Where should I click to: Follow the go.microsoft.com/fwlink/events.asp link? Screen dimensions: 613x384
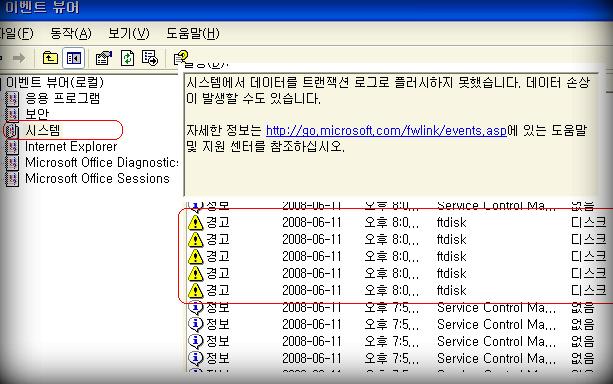pos(386,130)
